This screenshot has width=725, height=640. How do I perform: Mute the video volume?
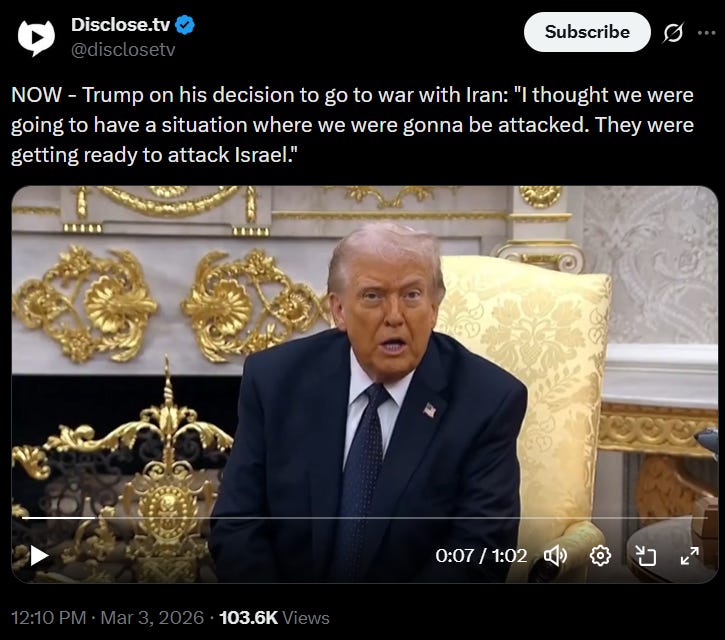click(x=555, y=555)
